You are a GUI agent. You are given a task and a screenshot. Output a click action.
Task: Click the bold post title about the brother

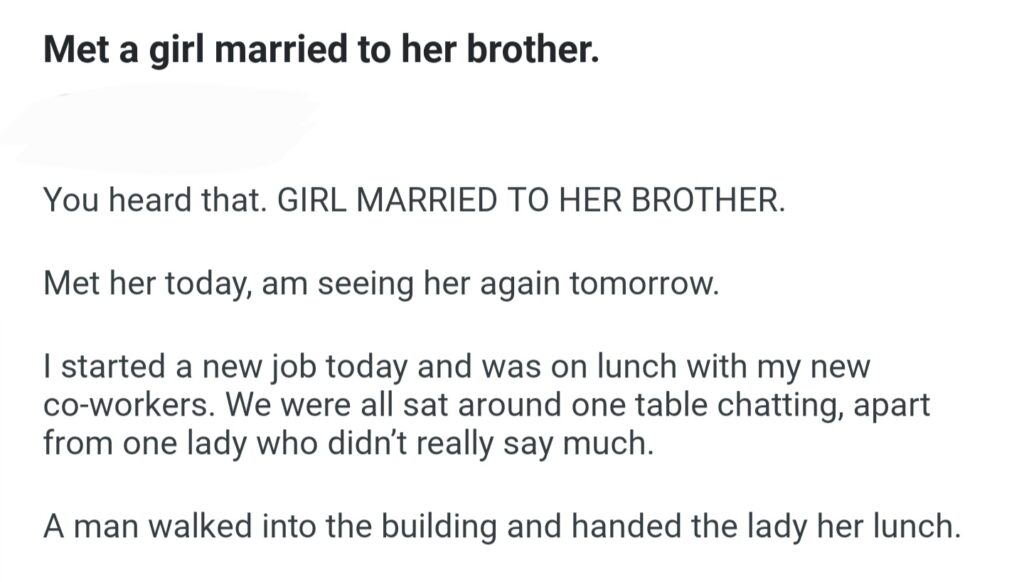(x=321, y=48)
